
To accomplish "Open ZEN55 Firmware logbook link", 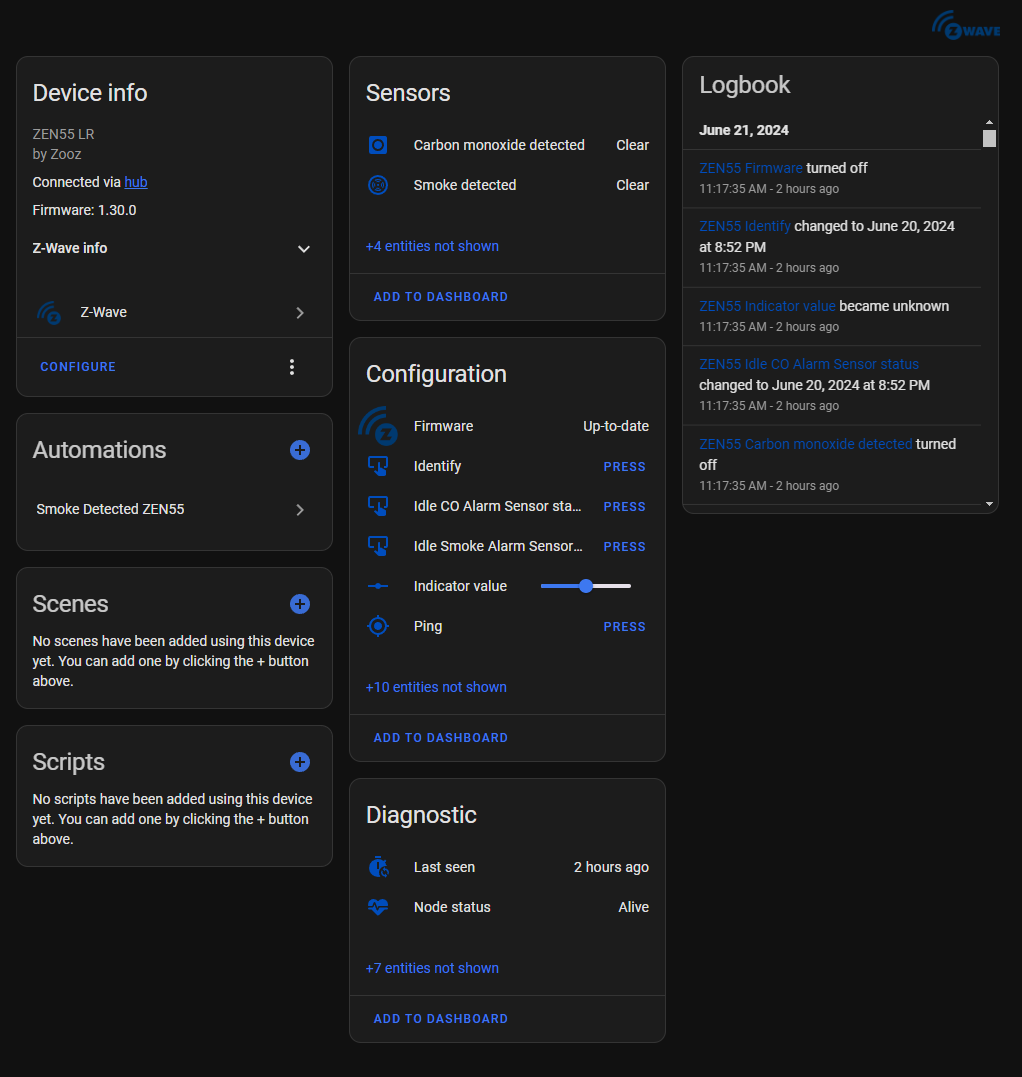I will pyautogui.click(x=751, y=168).
